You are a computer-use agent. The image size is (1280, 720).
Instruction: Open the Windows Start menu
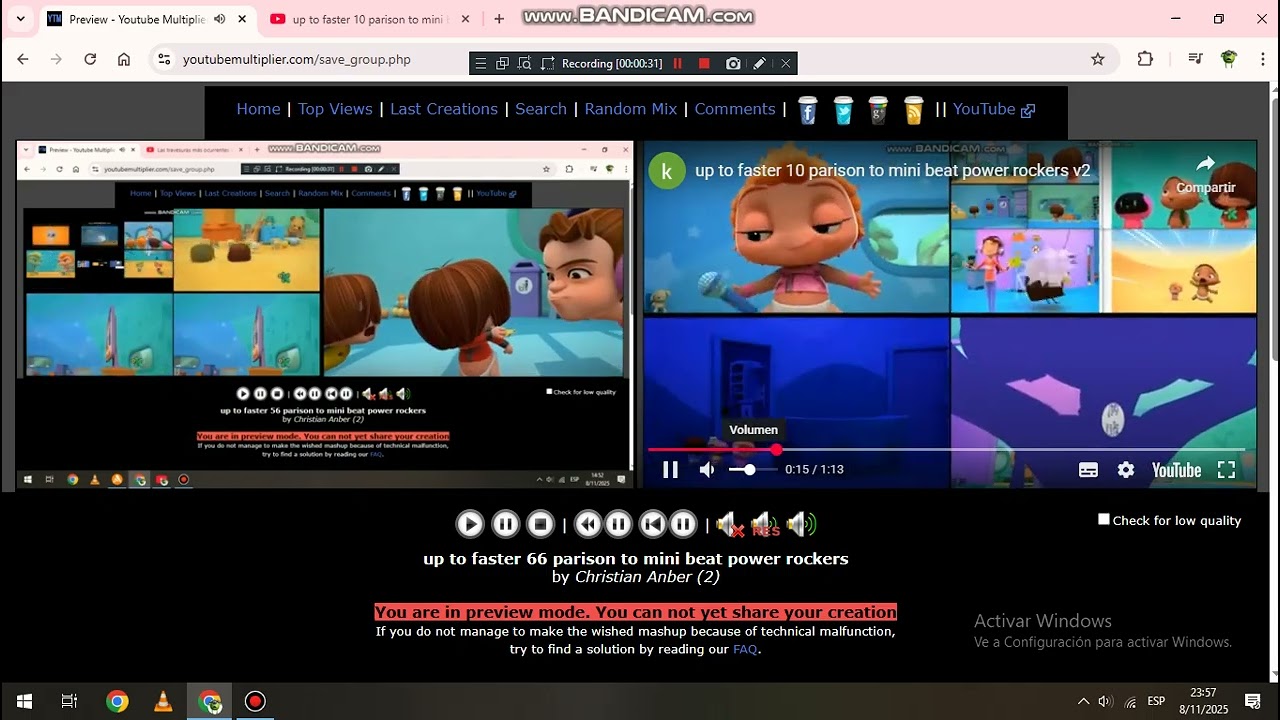[24, 701]
